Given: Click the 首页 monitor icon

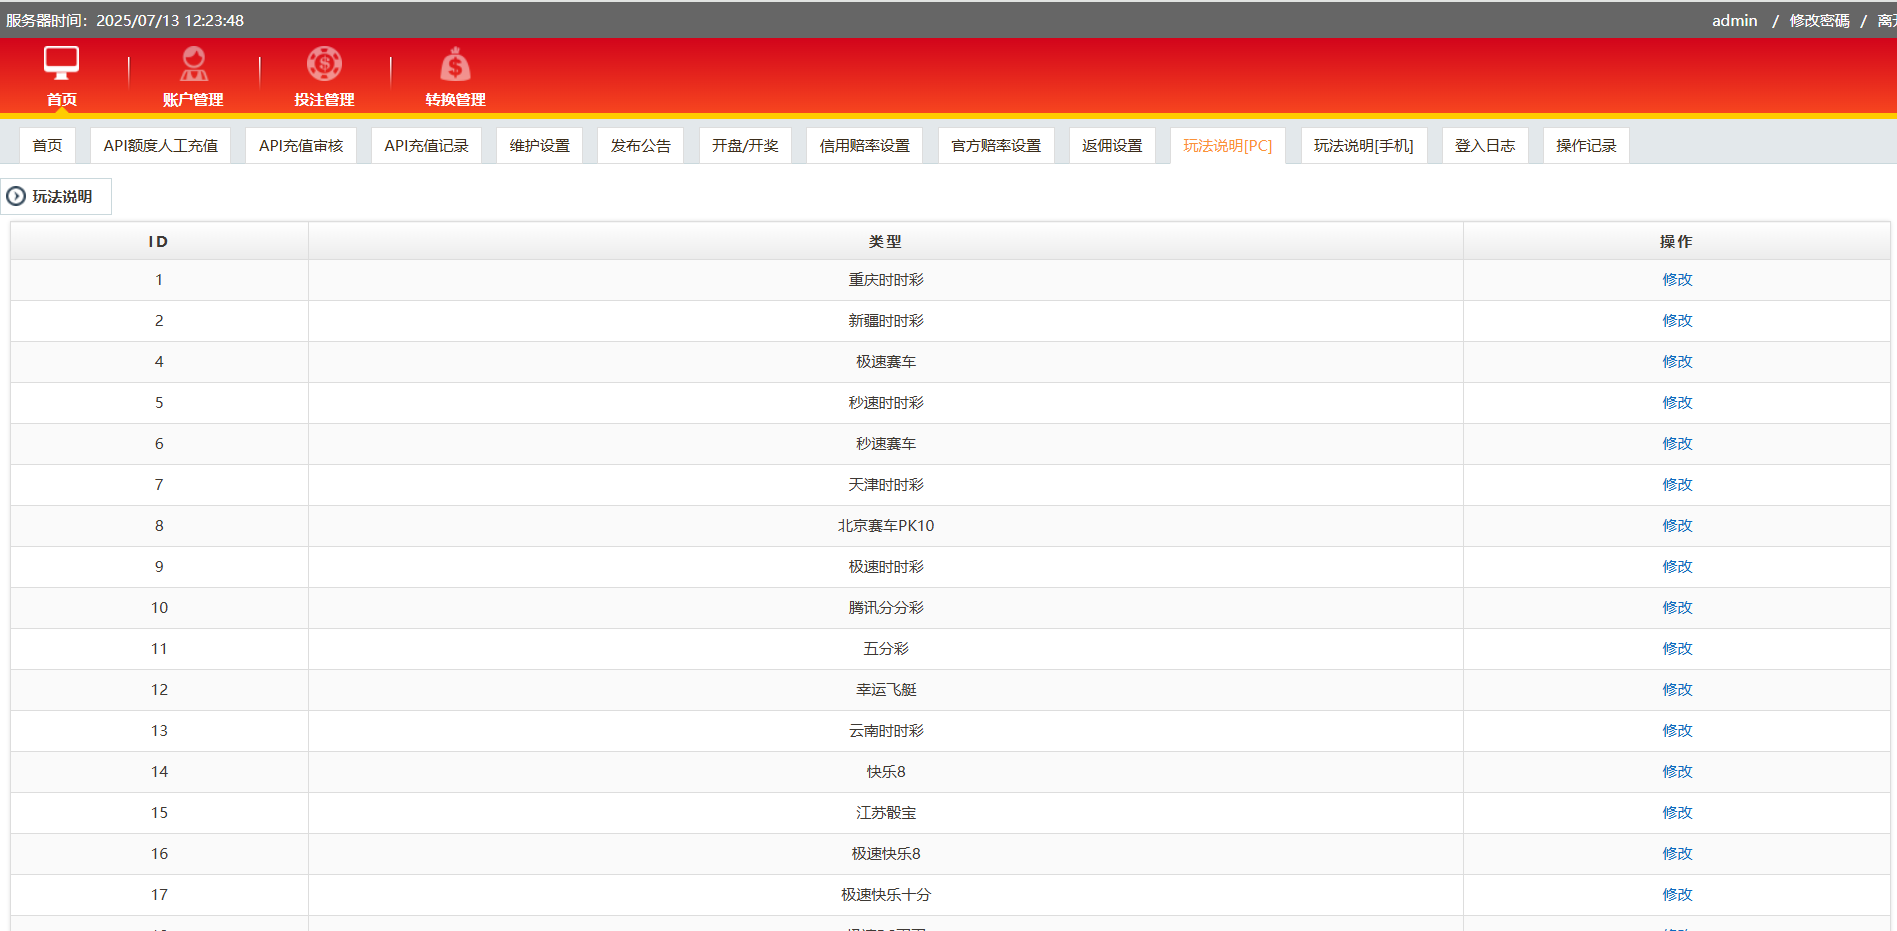Looking at the screenshot, I should point(61,63).
